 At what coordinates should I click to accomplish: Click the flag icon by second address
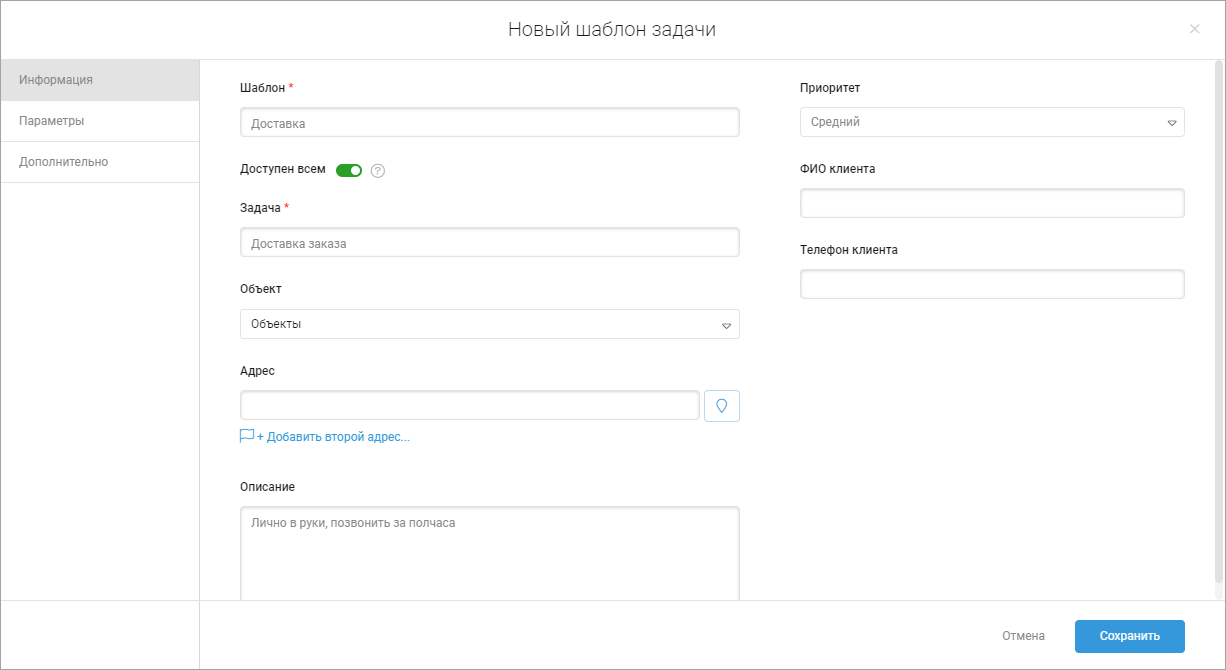click(x=247, y=437)
